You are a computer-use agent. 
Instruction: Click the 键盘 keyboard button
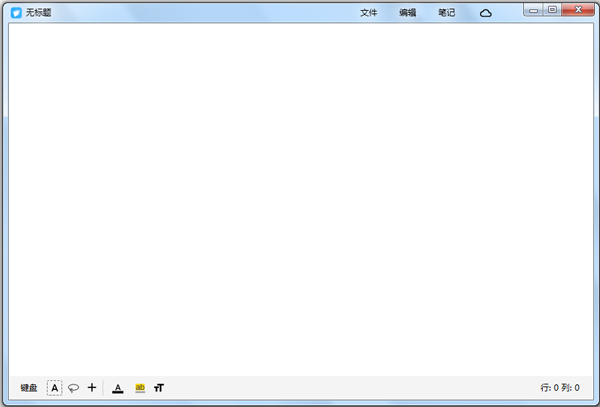click(29, 388)
